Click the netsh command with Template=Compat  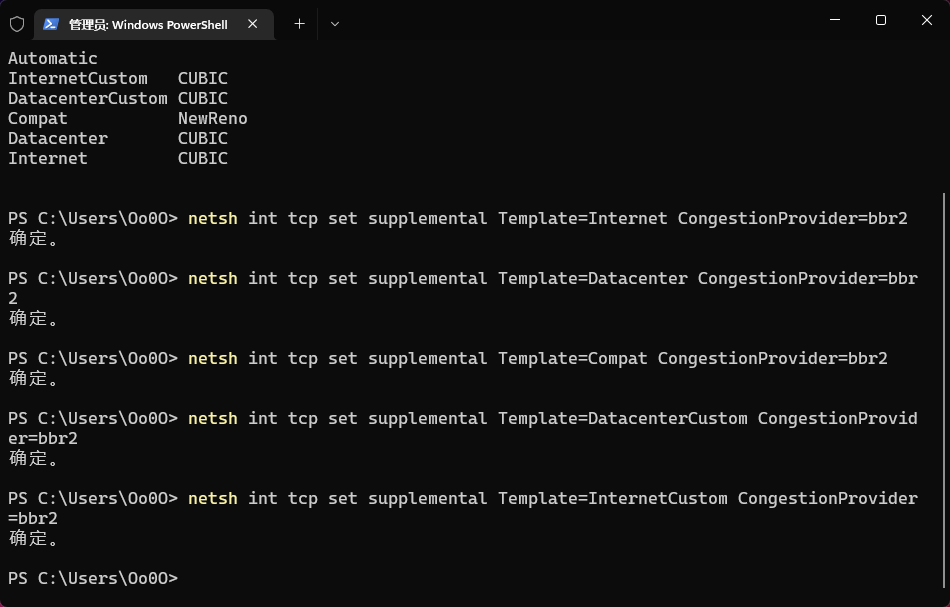click(x=537, y=358)
